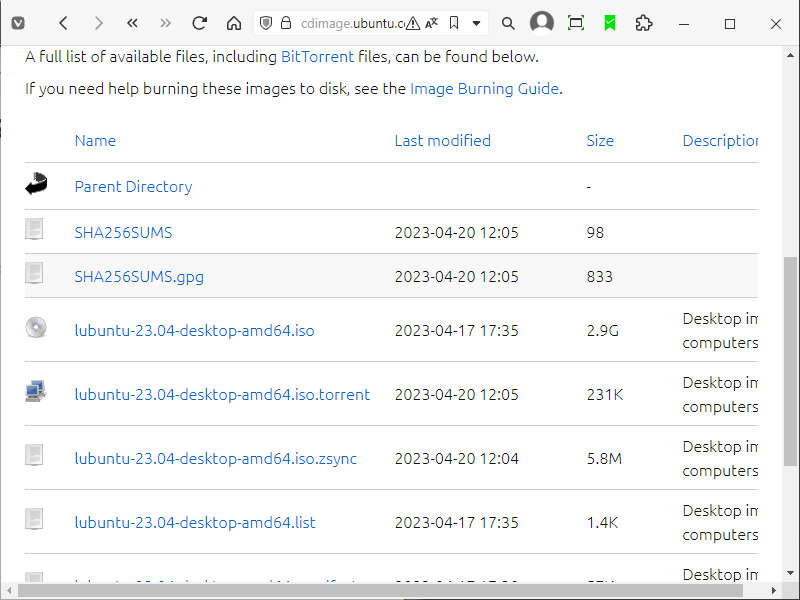Select the 2.9G size value
This screenshot has width=800, height=600.
pos(603,331)
